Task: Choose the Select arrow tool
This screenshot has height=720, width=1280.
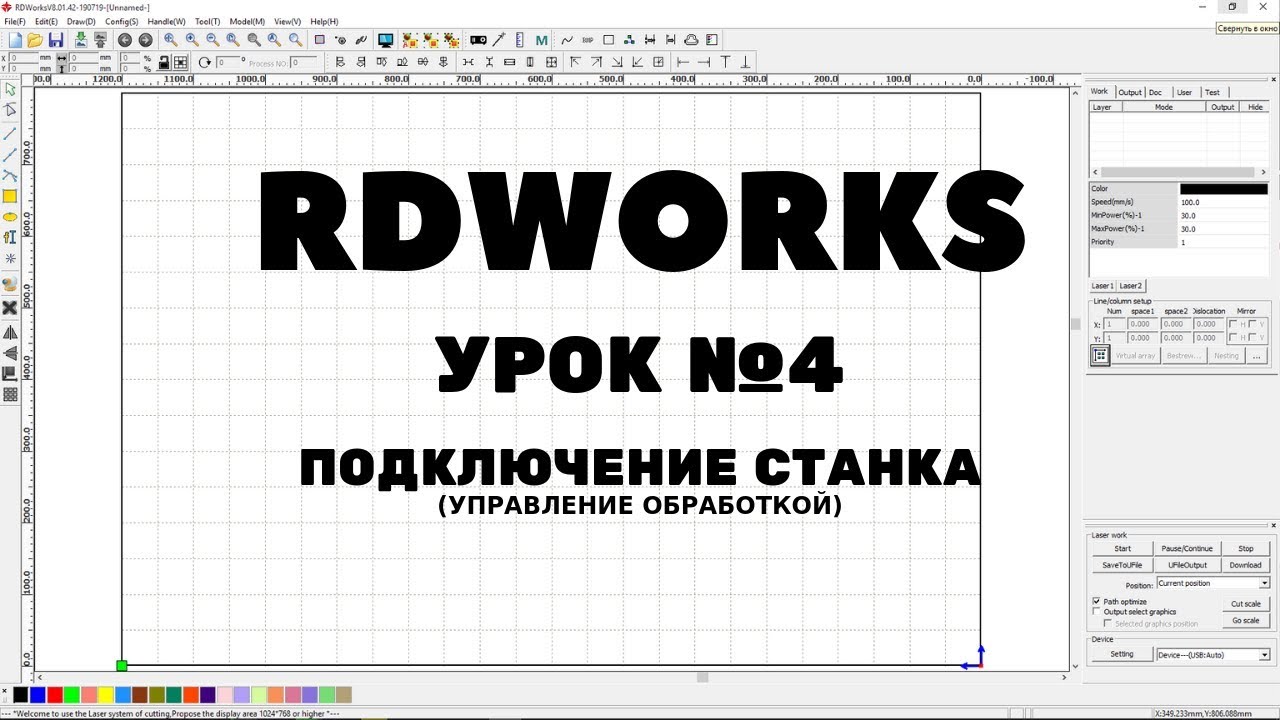Action: point(10,90)
